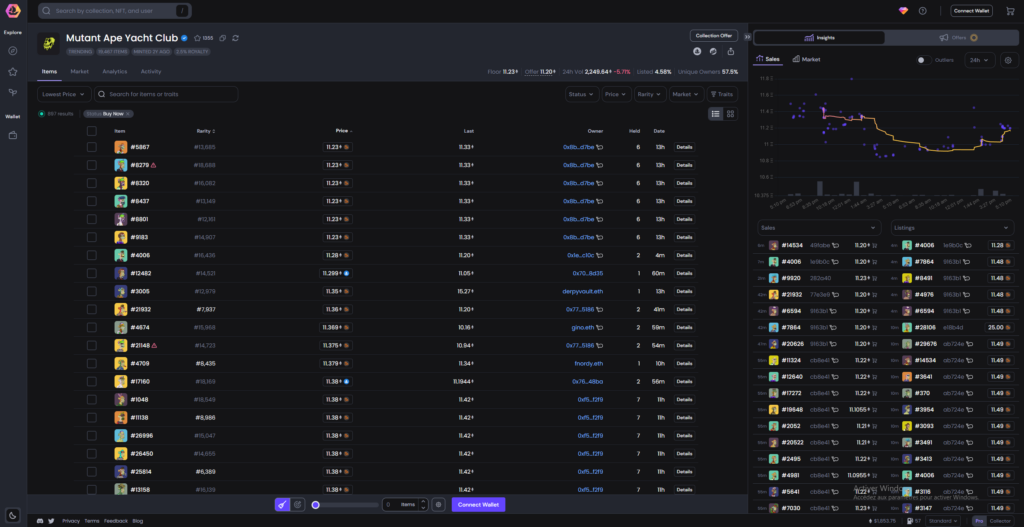
Task: Open the sprout icon in the sidebar
Action: coord(12,93)
